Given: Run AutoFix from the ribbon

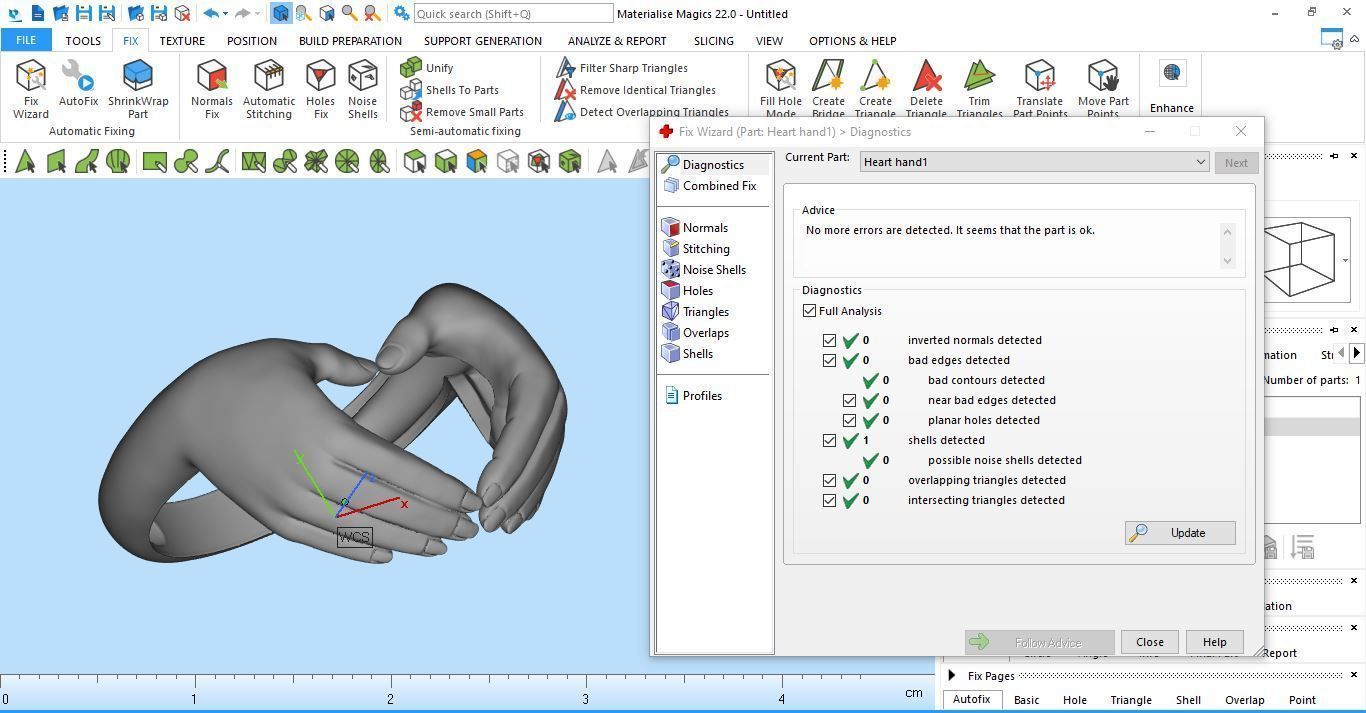Looking at the screenshot, I should pyautogui.click(x=78, y=84).
